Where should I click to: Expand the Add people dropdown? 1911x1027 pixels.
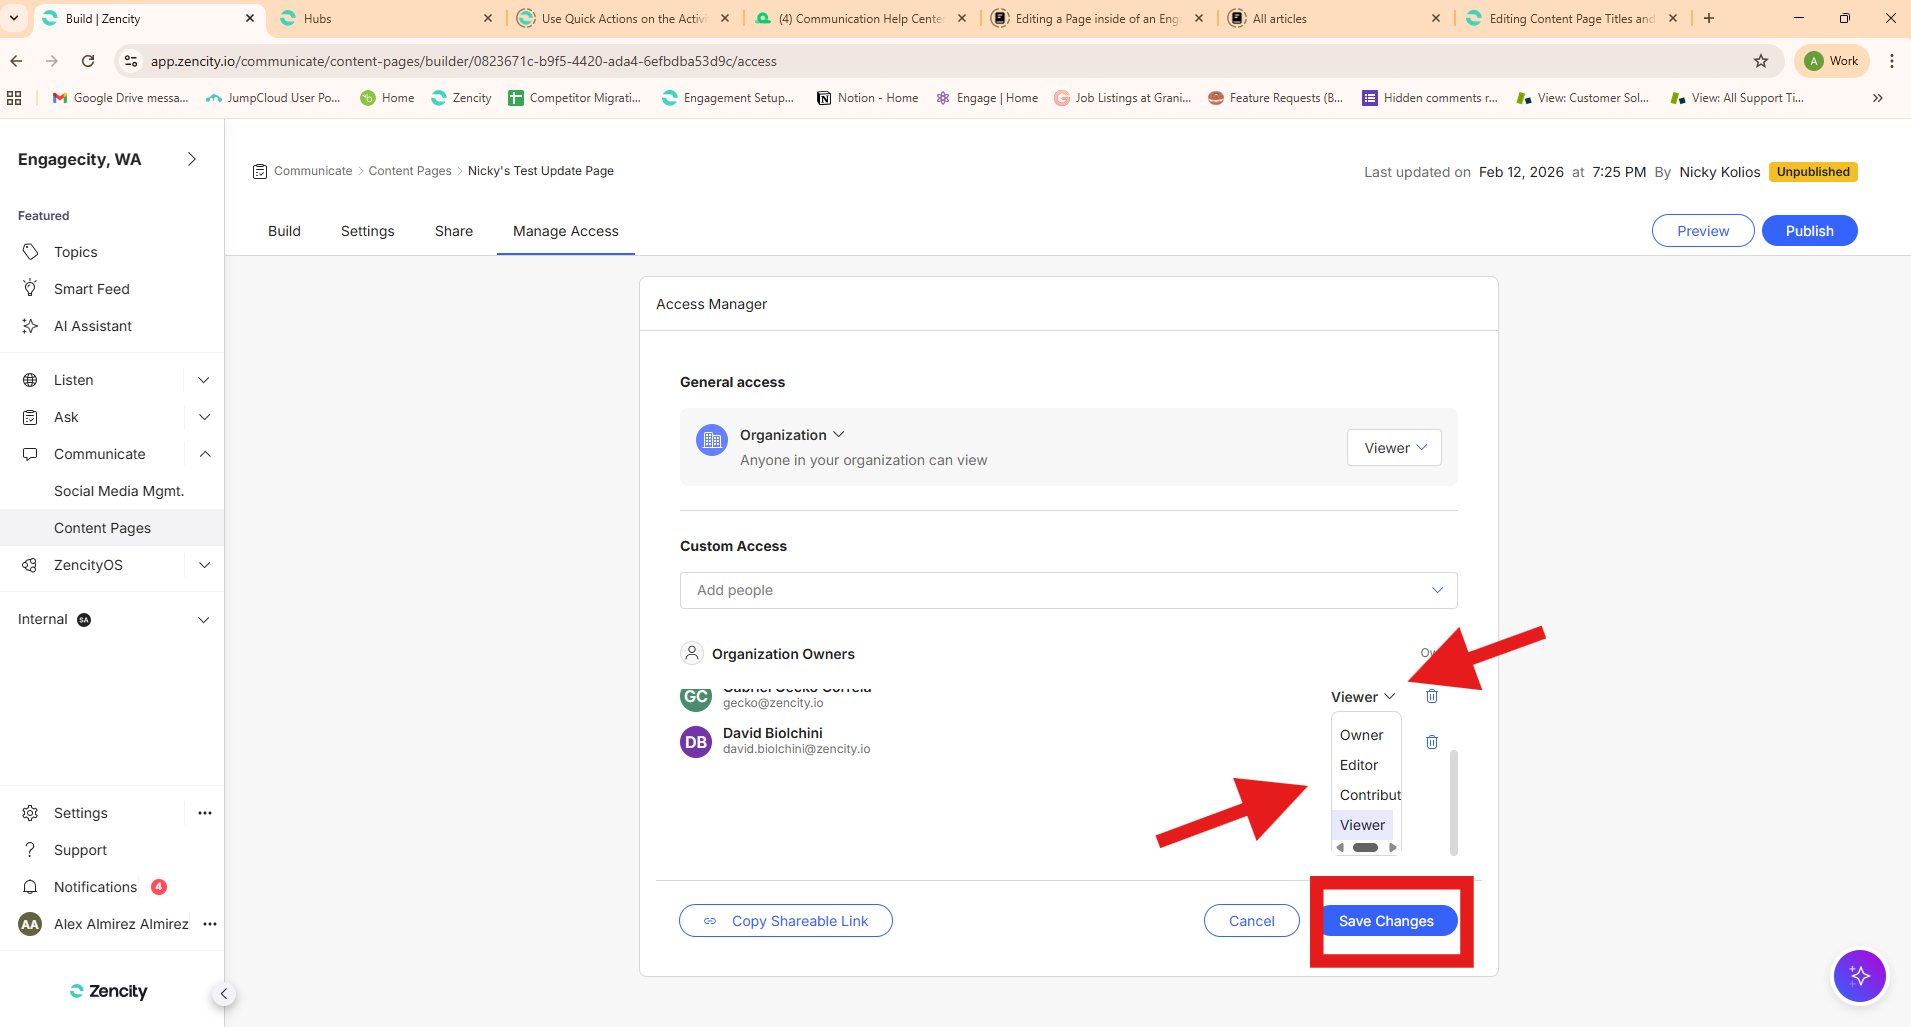pyautogui.click(x=1436, y=590)
